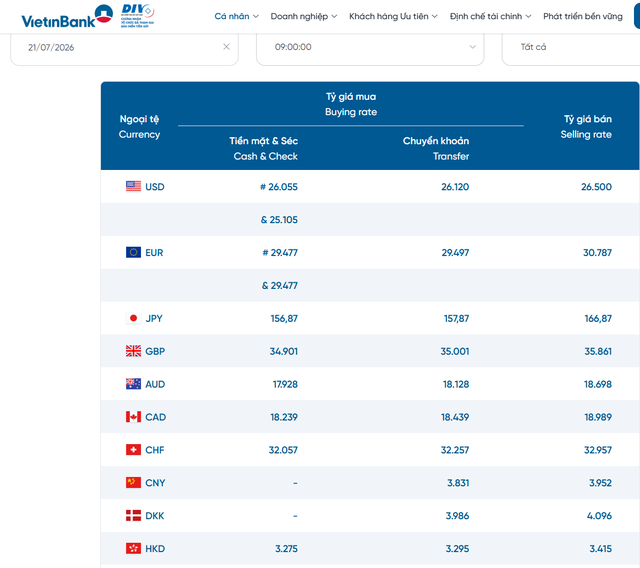Click AUD selling rate 18.698
This screenshot has width=640, height=568.
click(x=598, y=384)
